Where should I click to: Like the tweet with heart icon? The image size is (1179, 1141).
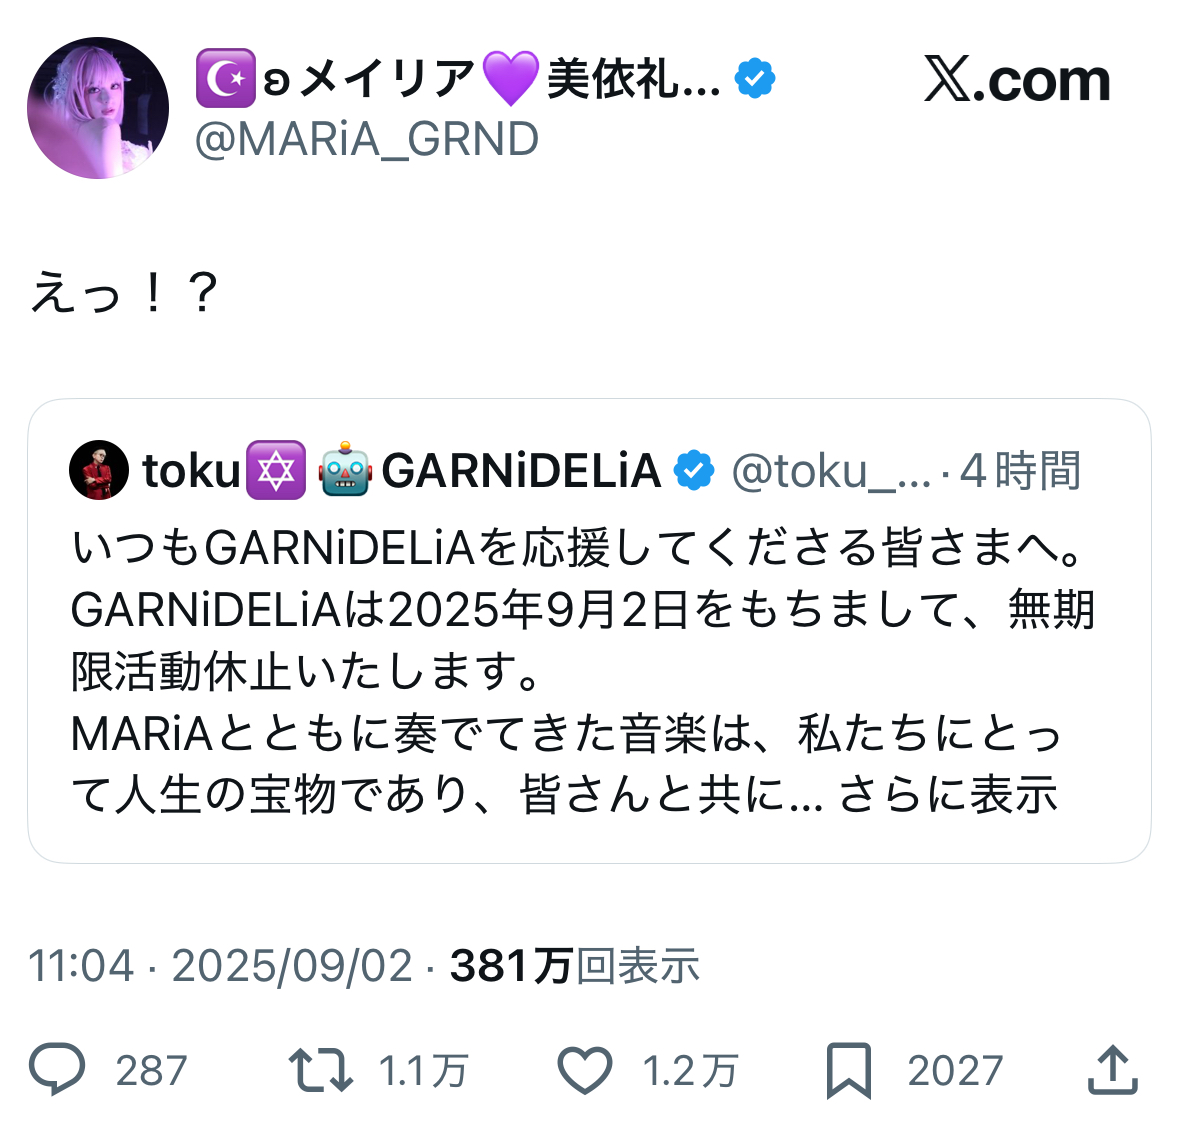(584, 1070)
